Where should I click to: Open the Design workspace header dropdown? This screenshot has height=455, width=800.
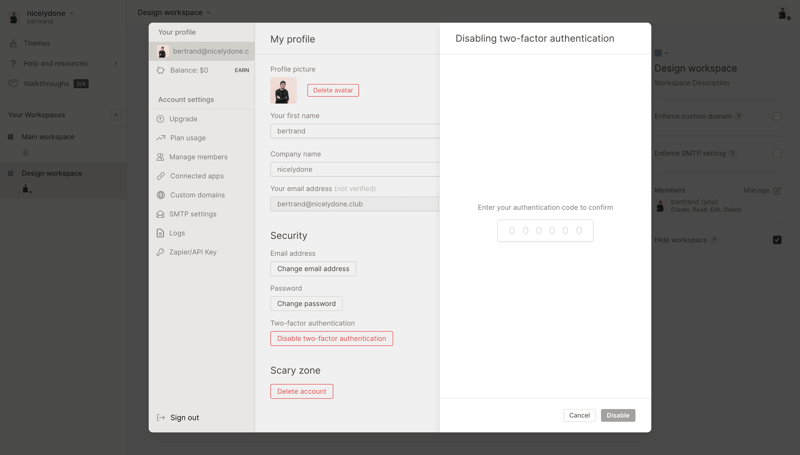click(x=173, y=12)
